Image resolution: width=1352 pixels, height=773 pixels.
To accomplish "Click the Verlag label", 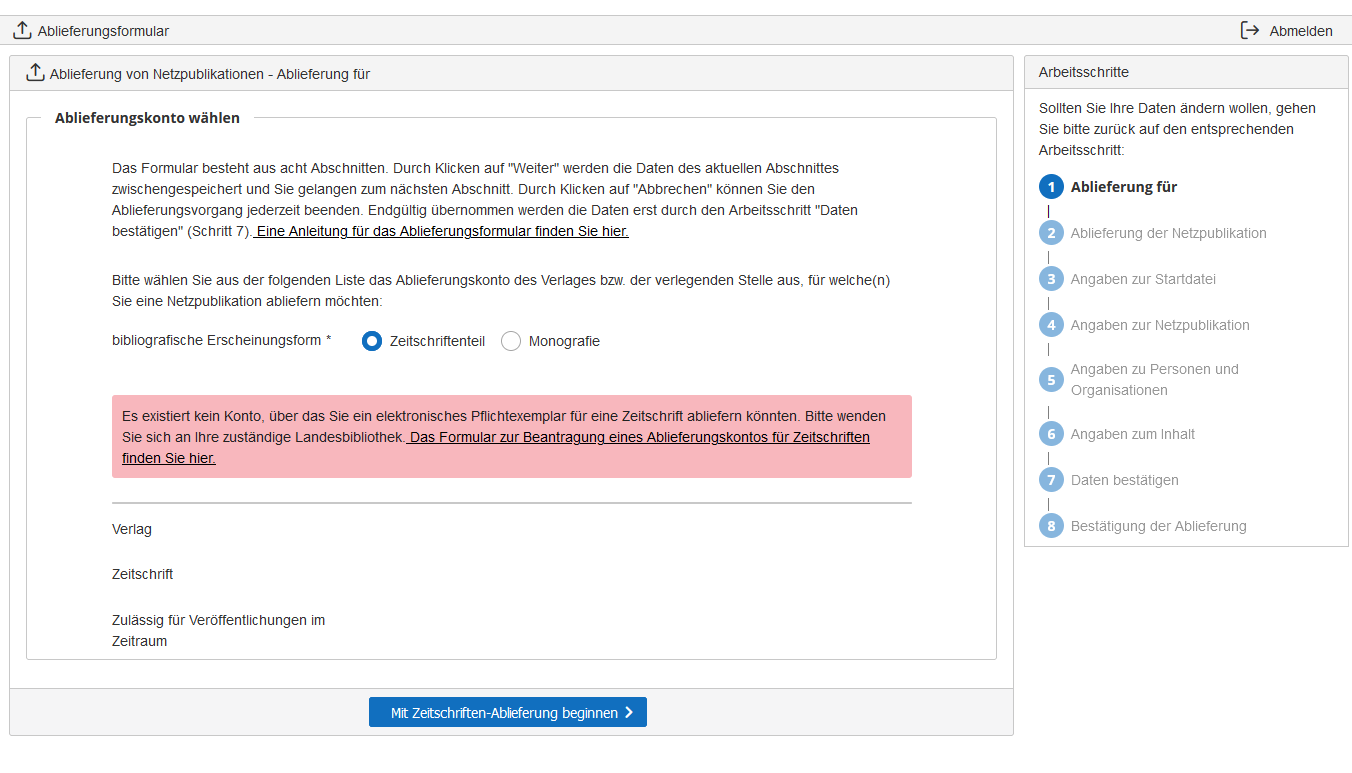I will click(x=132, y=529).
